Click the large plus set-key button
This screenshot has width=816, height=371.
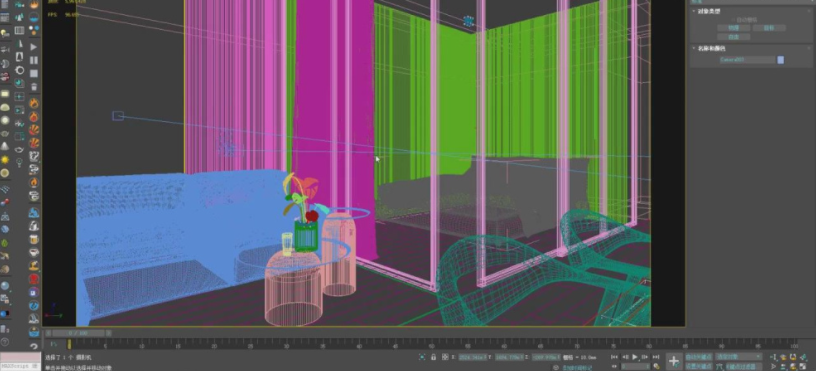673,361
